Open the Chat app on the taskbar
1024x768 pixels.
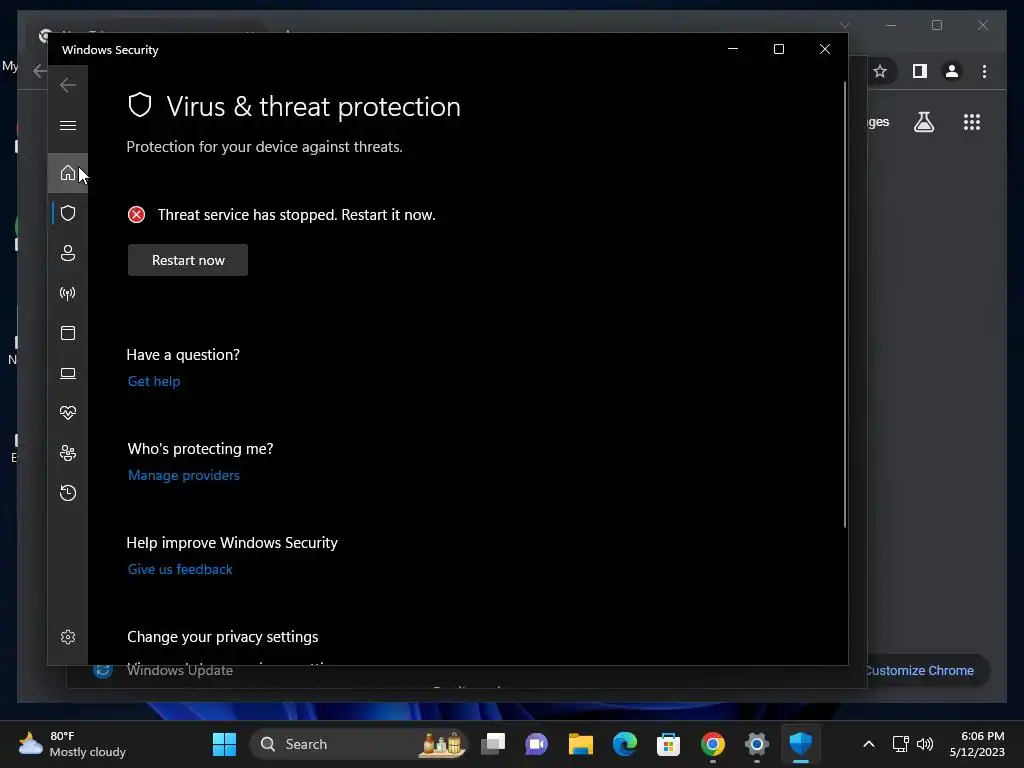point(536,744)
